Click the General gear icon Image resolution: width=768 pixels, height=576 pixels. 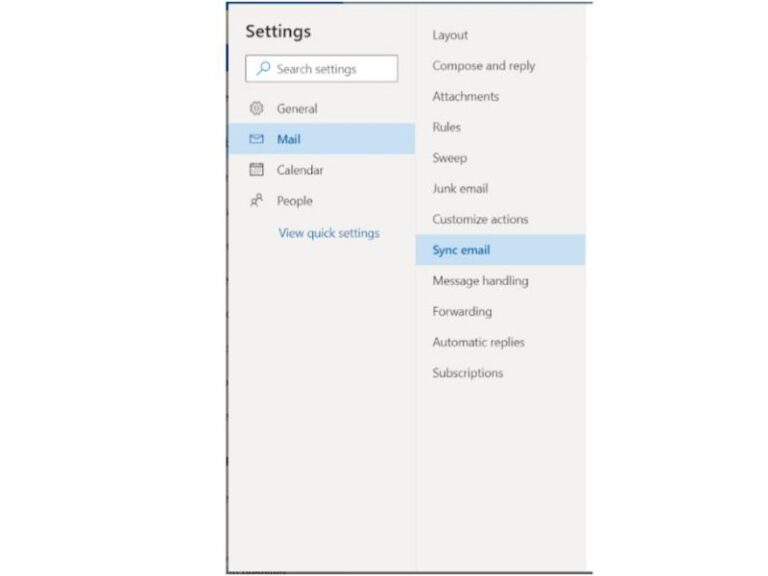(256, 108)
